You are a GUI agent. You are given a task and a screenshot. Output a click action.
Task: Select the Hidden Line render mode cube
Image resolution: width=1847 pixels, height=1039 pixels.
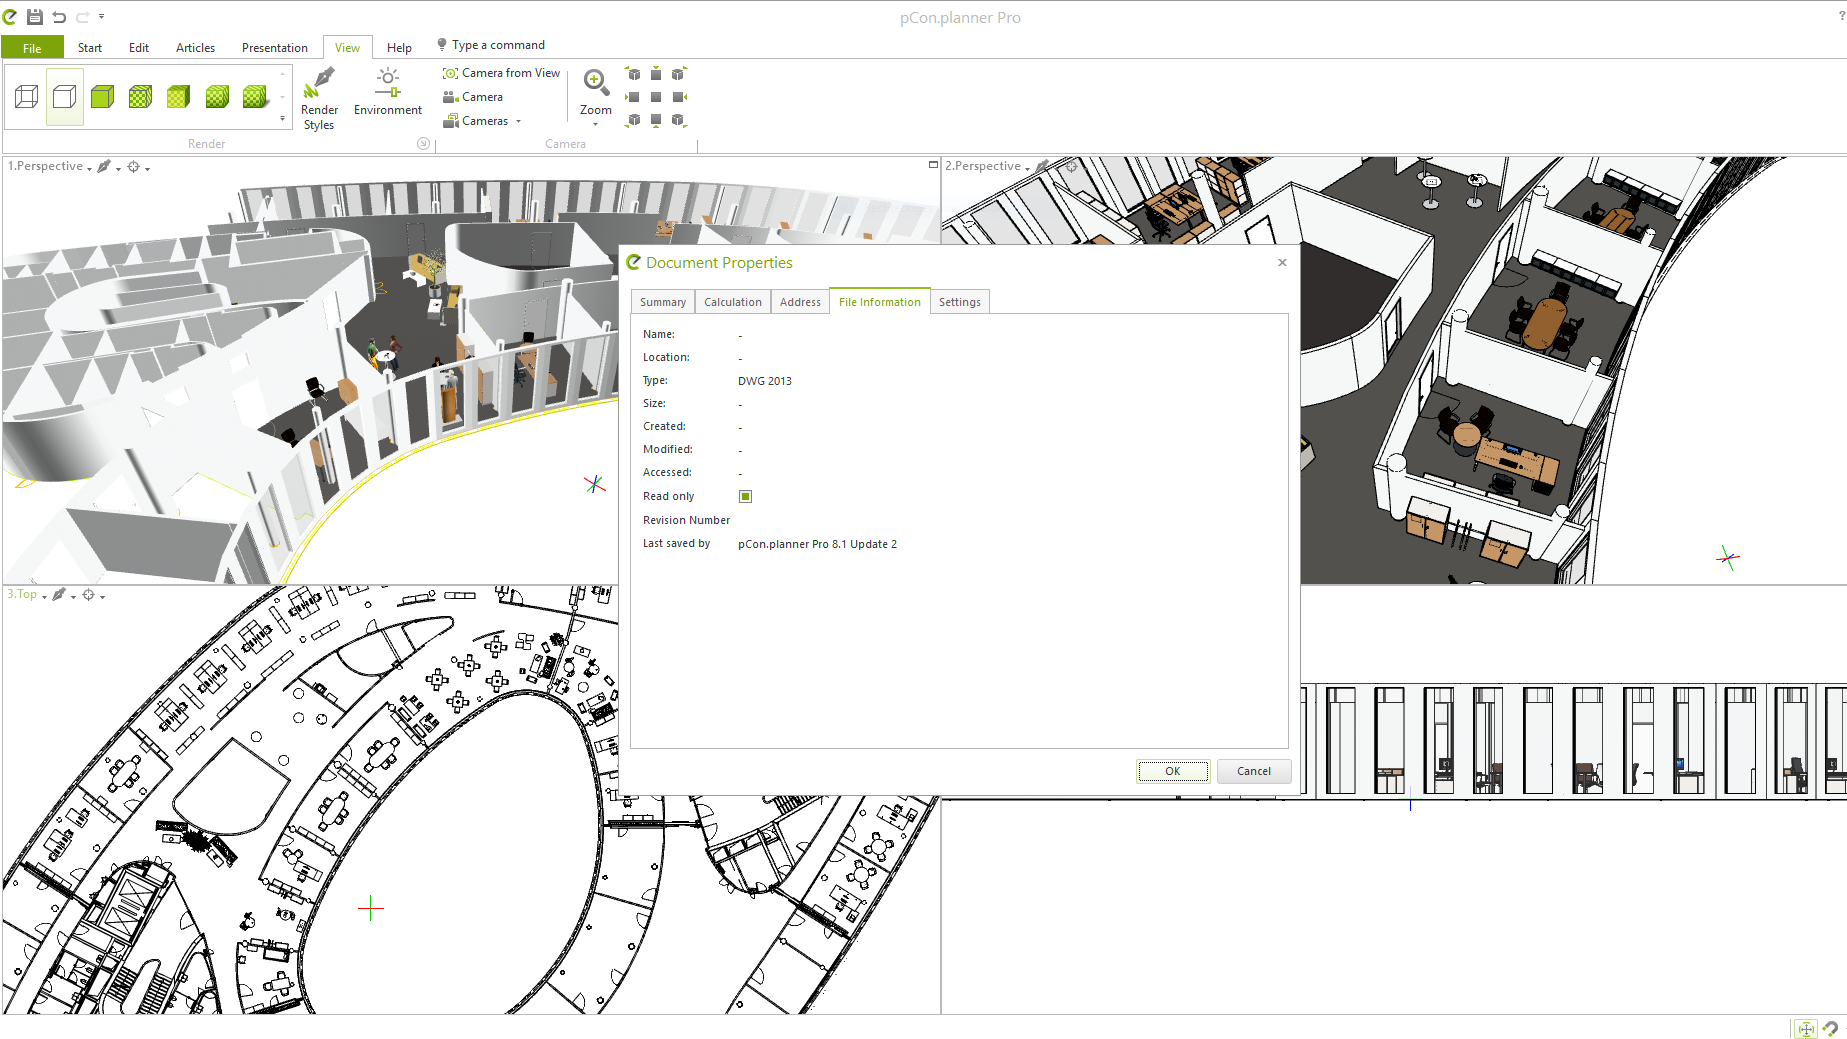pyautogui.click(x=65, y=97)
